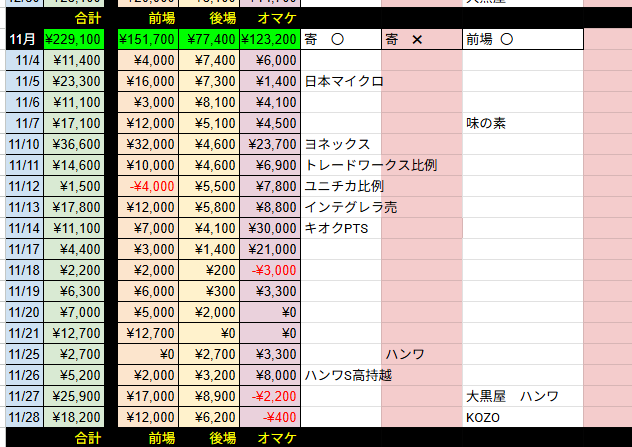This screenshot has width=632, height=447.
Task: Select the 11月 month label cell
Action: [x=23, y=40]
